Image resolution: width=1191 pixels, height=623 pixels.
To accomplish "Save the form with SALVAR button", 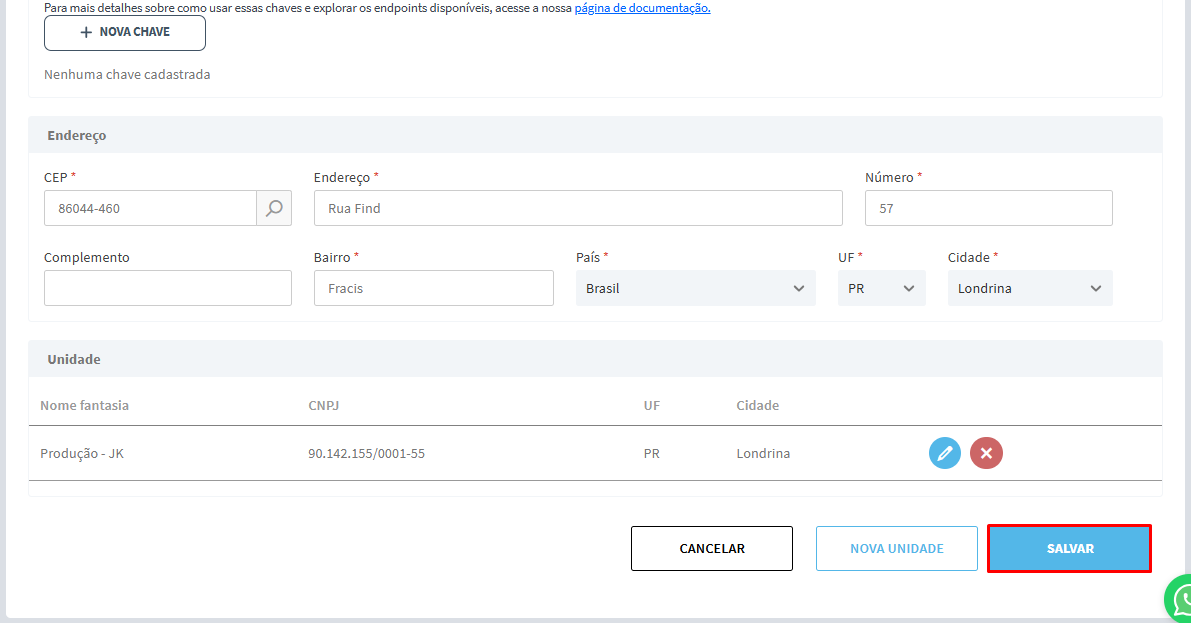I will pos(1069,548).
